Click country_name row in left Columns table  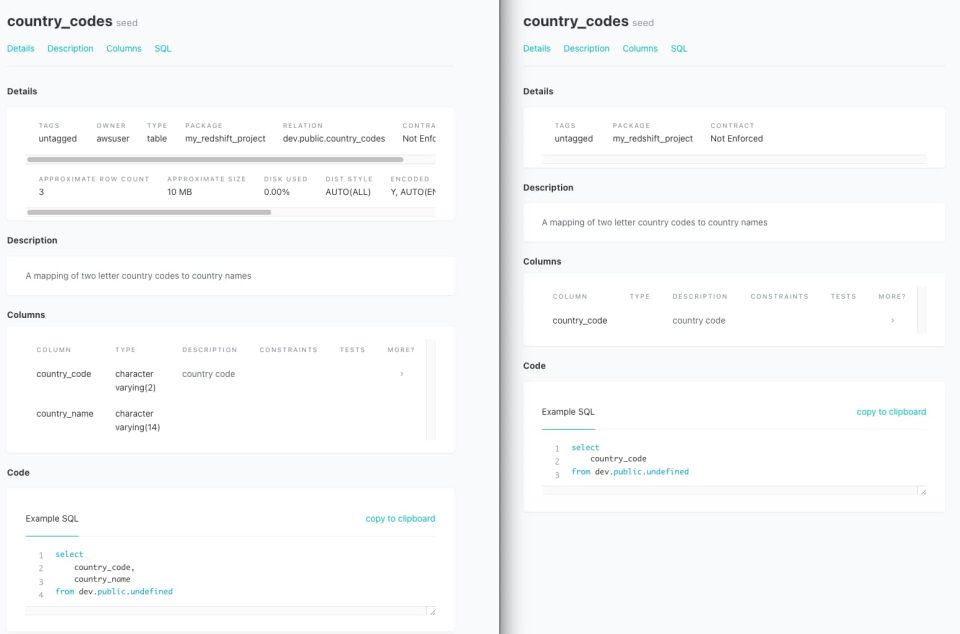coord(65,414)
